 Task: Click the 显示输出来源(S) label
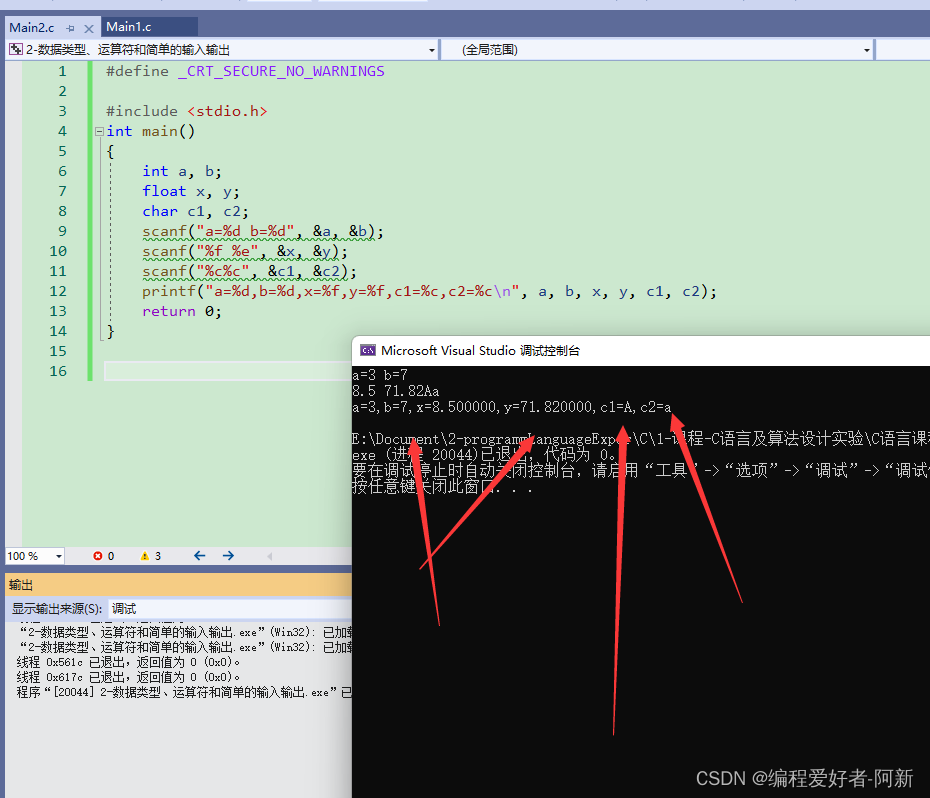pos(57,609)
